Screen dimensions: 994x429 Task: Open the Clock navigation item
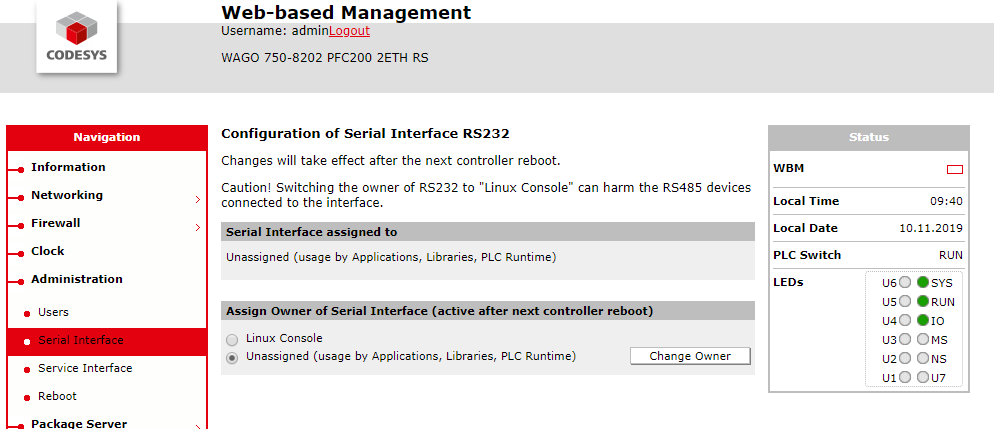tap(48, 251)
